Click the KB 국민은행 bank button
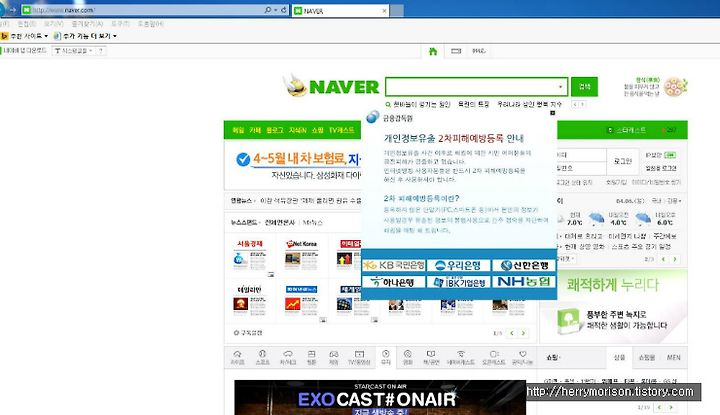 pyautogui.click(x=394, y=265)
